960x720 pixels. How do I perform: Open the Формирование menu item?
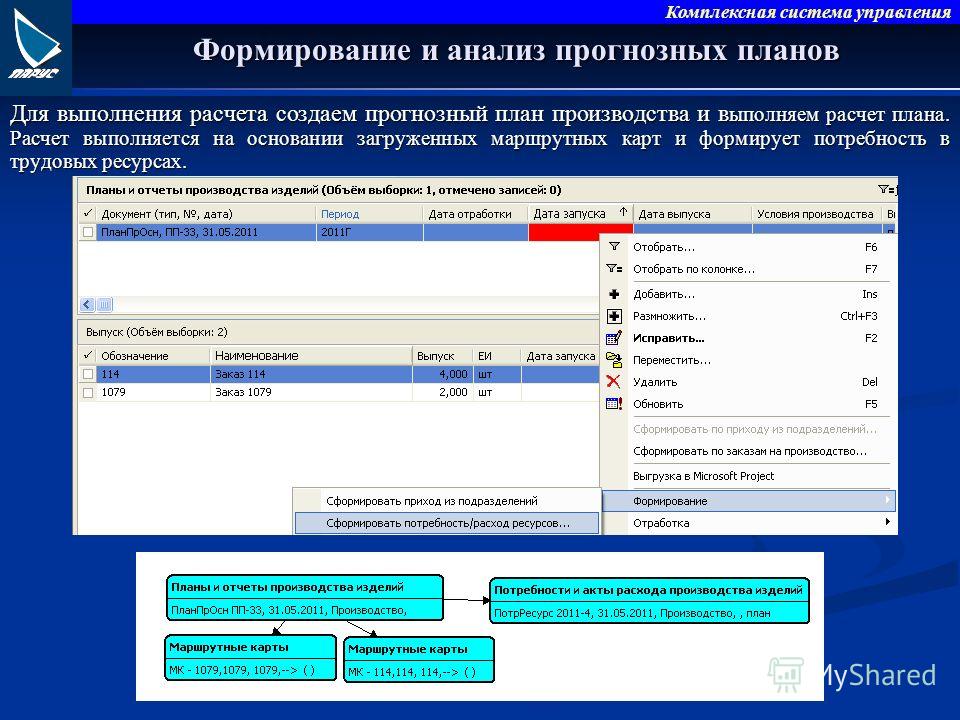(749, 501)
